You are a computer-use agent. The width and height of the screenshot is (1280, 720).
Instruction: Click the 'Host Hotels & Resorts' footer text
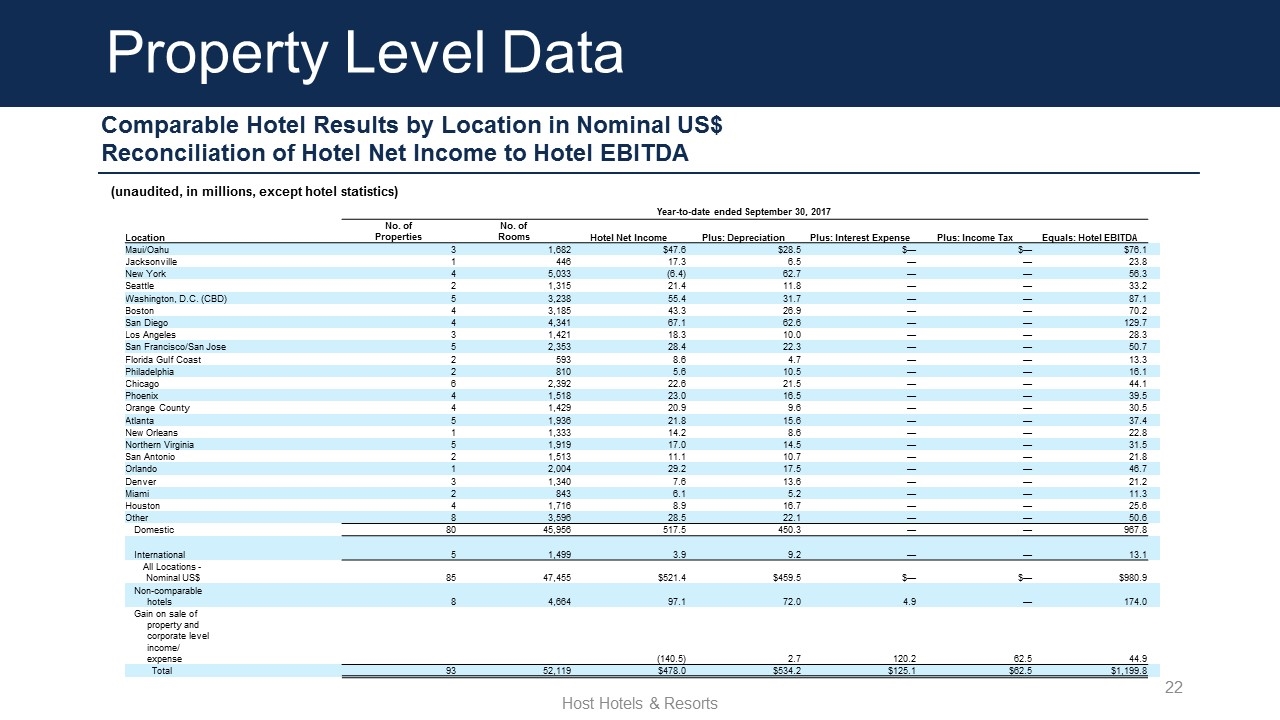[x=640, y=703]
